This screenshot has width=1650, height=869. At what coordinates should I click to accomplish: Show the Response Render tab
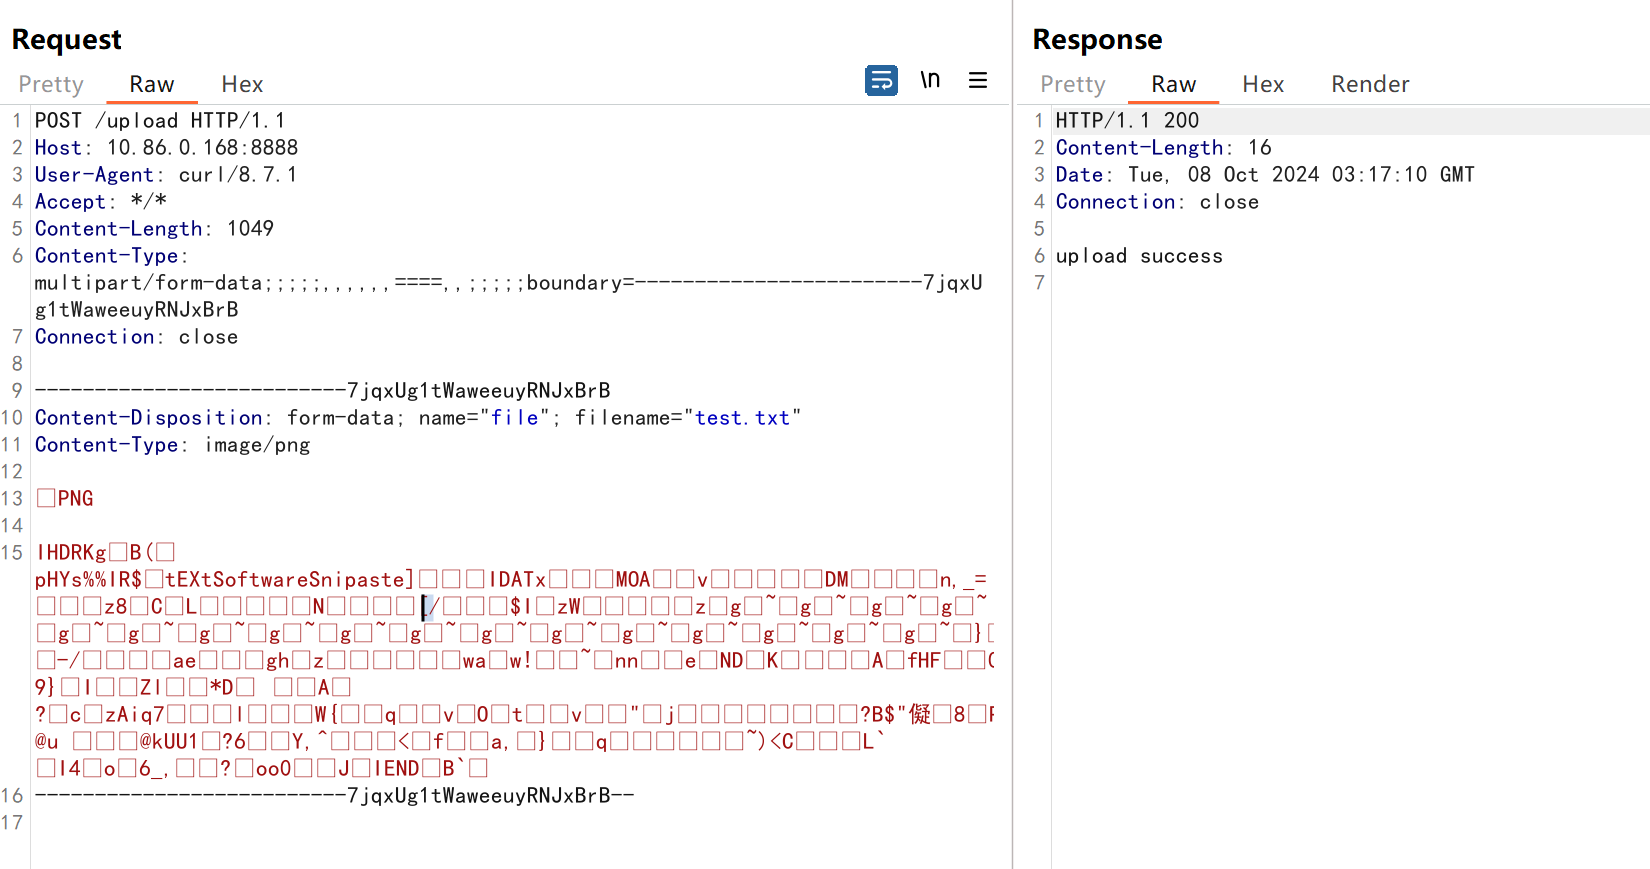click(1370, 85)
